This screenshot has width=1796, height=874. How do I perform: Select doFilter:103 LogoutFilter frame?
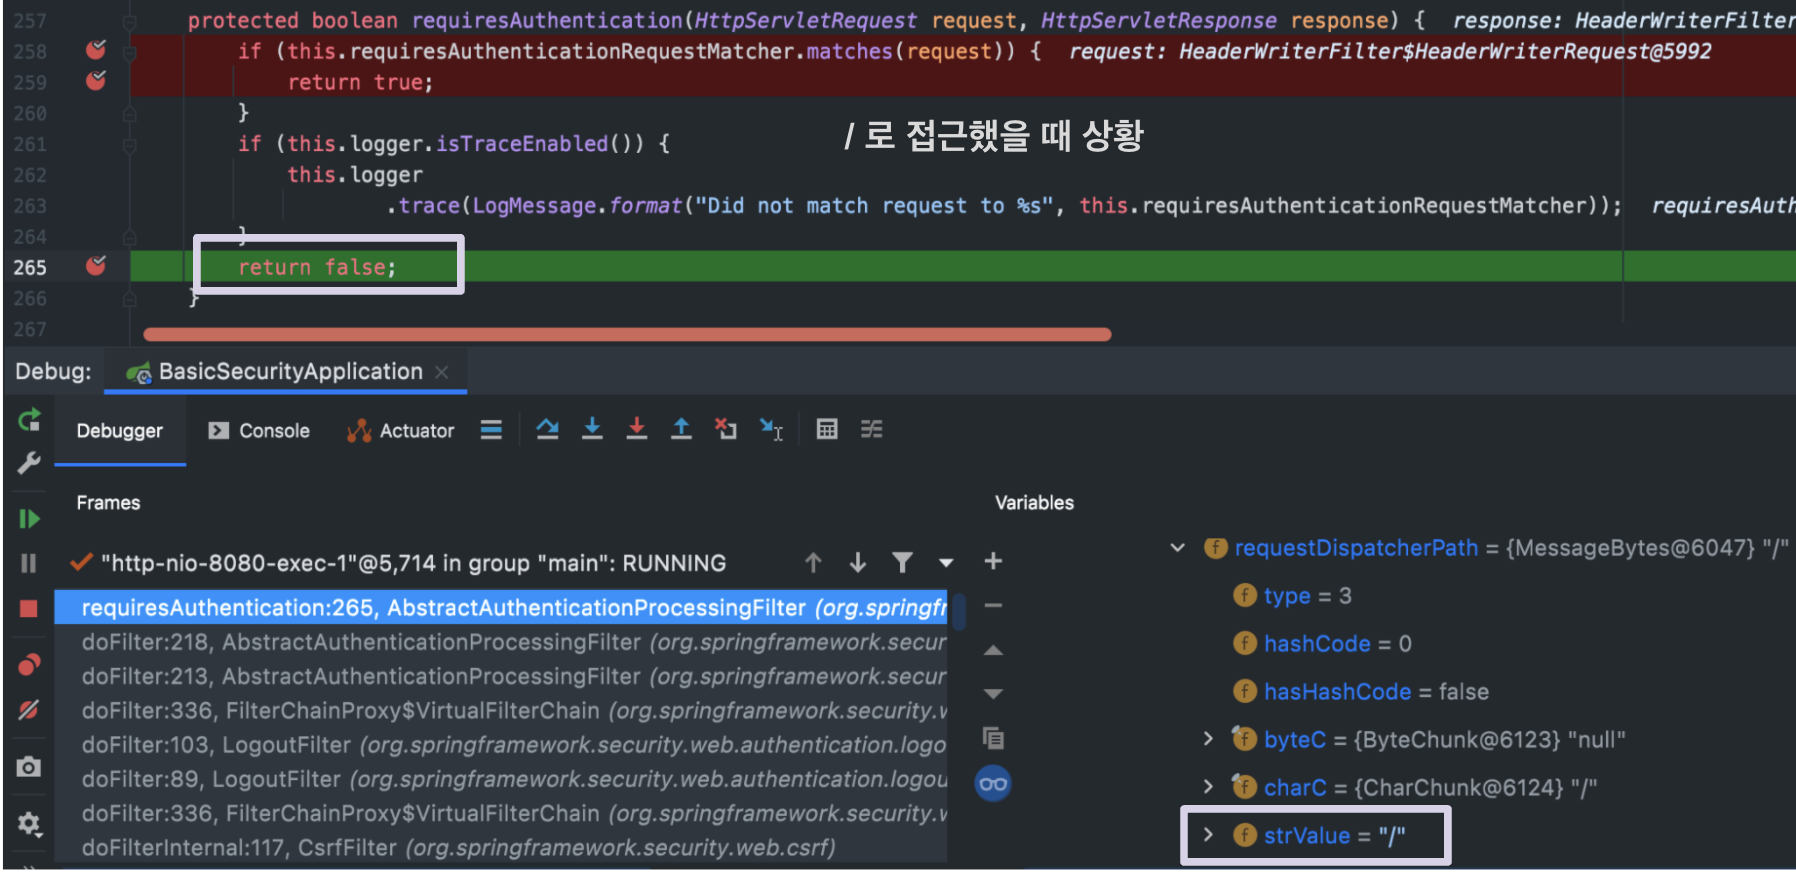[x=500, y=745]
